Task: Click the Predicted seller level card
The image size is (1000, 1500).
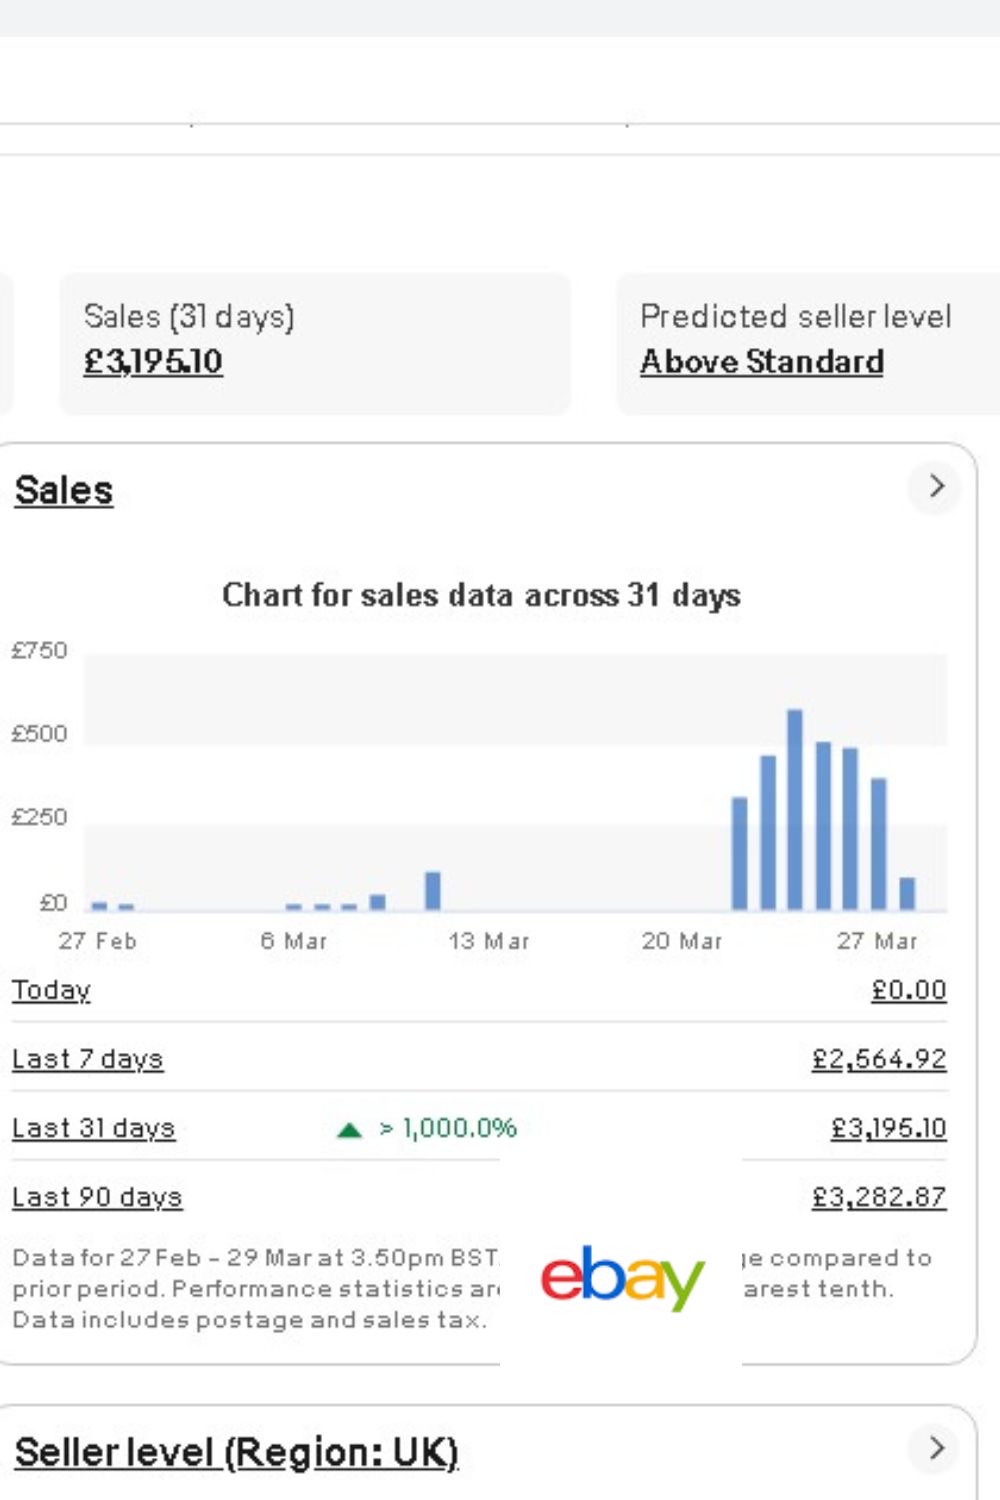Action: (808, 343)
